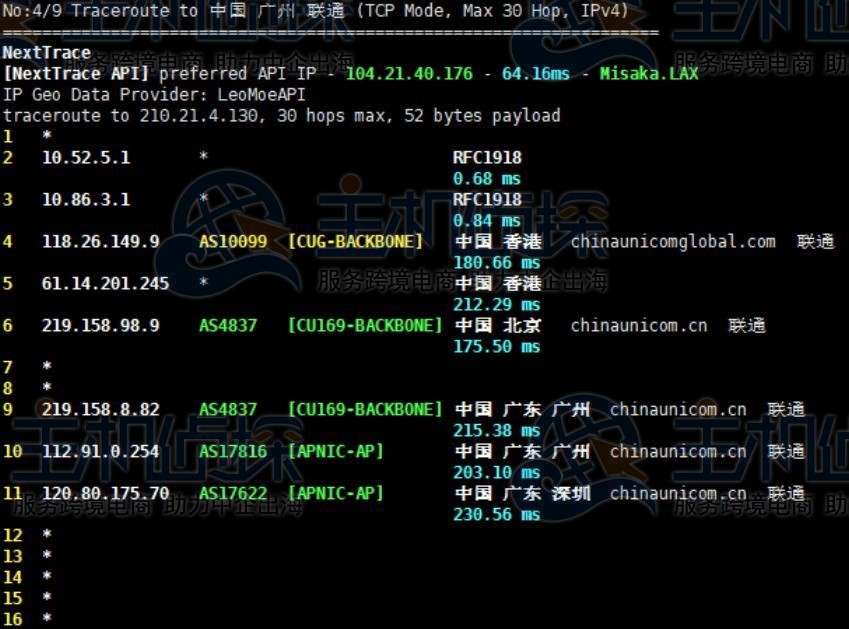Click the NextTrace title text
The width and height of the screenshot is (849, 629).
point(46,53)
